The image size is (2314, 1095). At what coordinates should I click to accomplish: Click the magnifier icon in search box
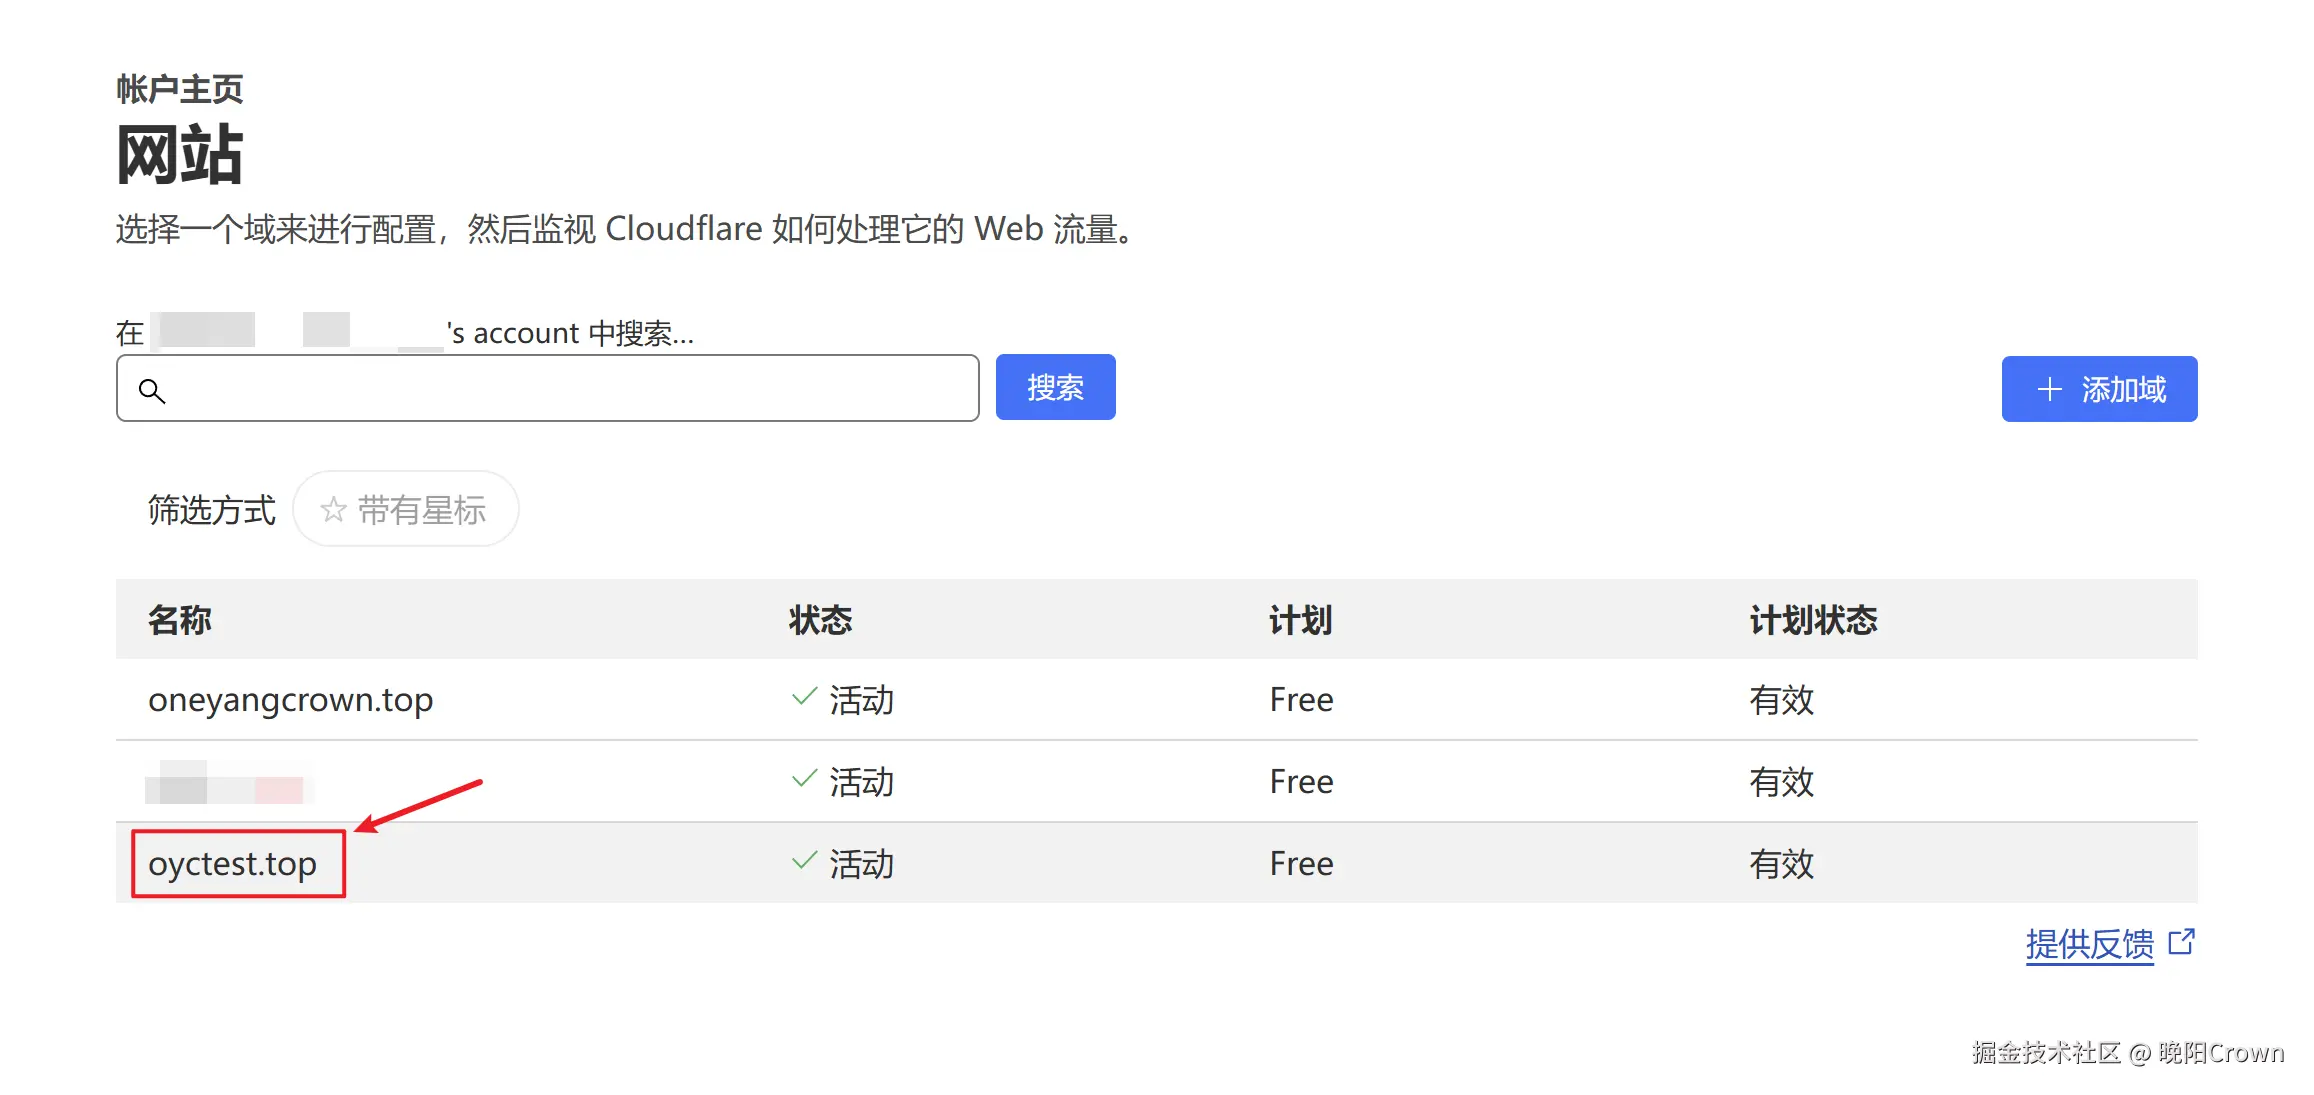152,391
